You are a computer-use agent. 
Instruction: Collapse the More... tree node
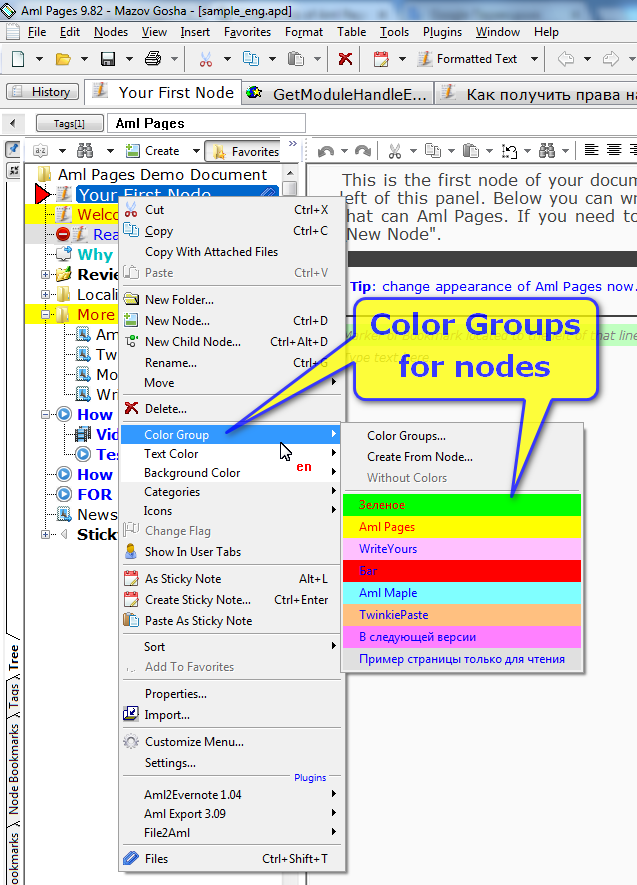point(45,314)
